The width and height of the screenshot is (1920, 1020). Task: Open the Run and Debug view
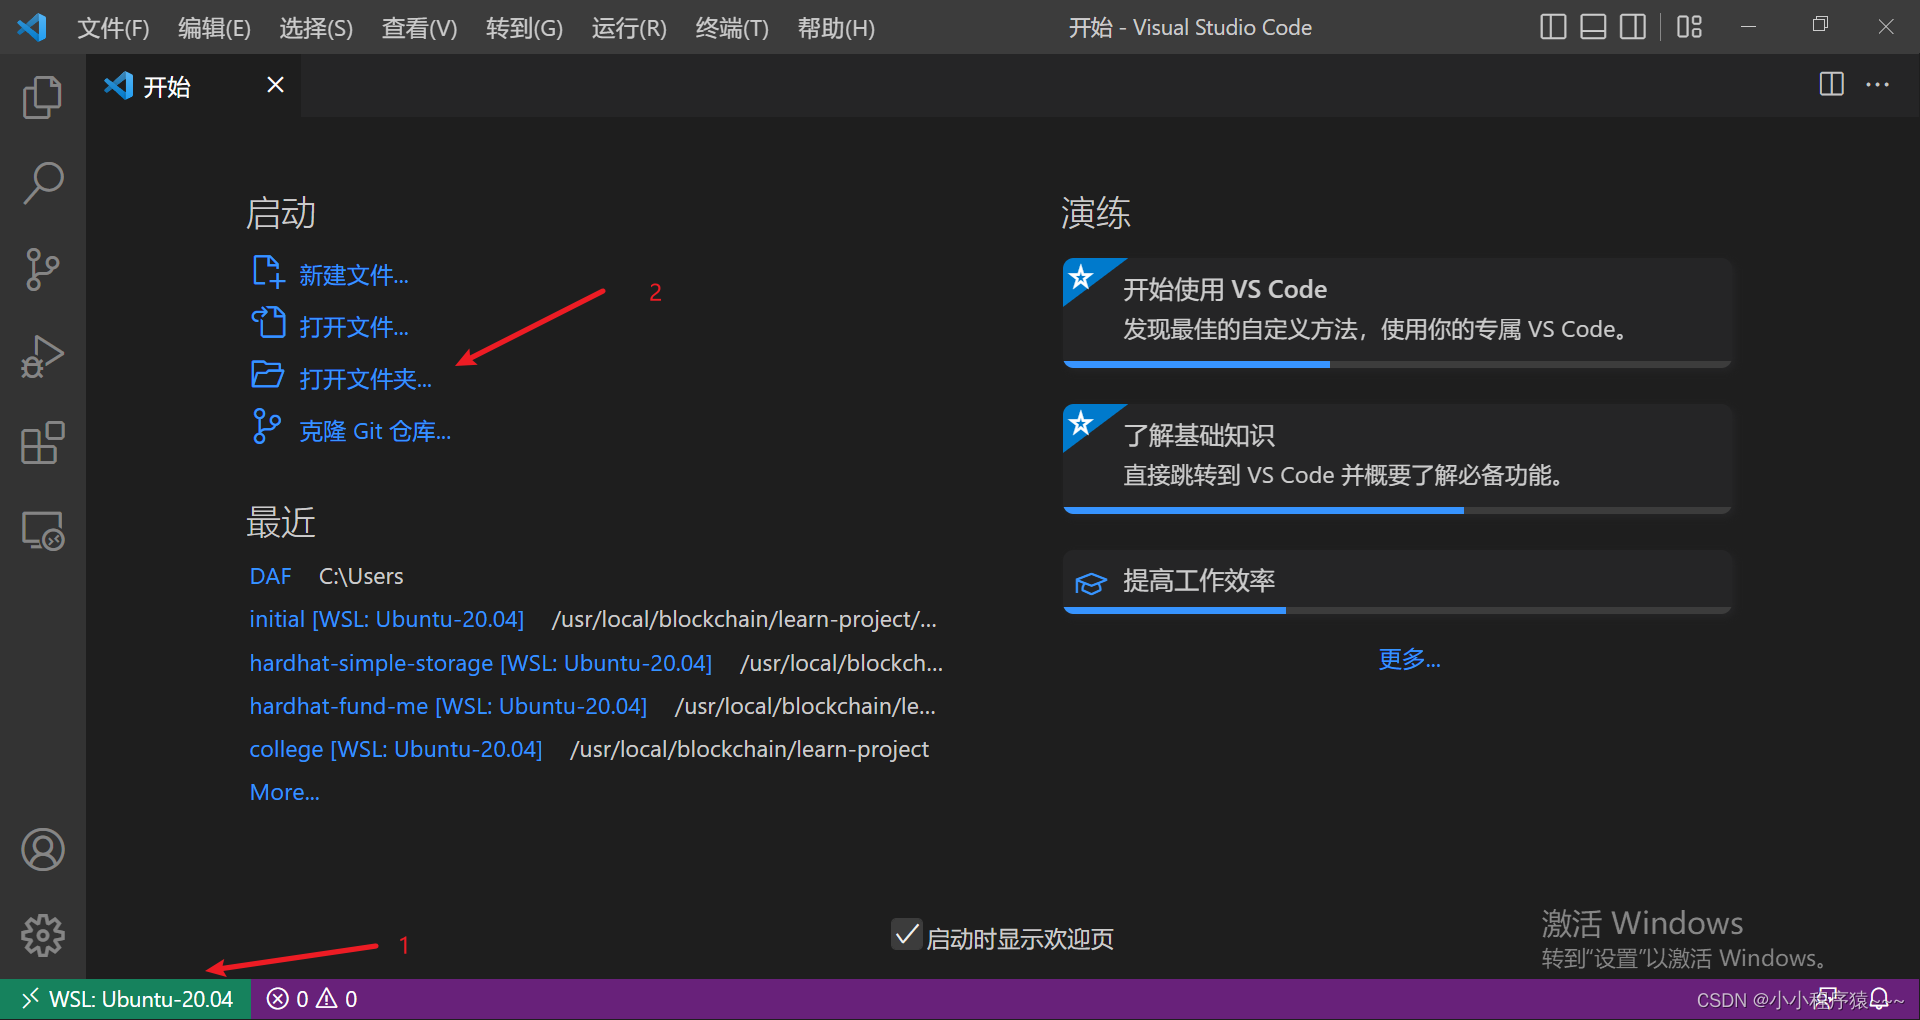[x=42, y=357]
